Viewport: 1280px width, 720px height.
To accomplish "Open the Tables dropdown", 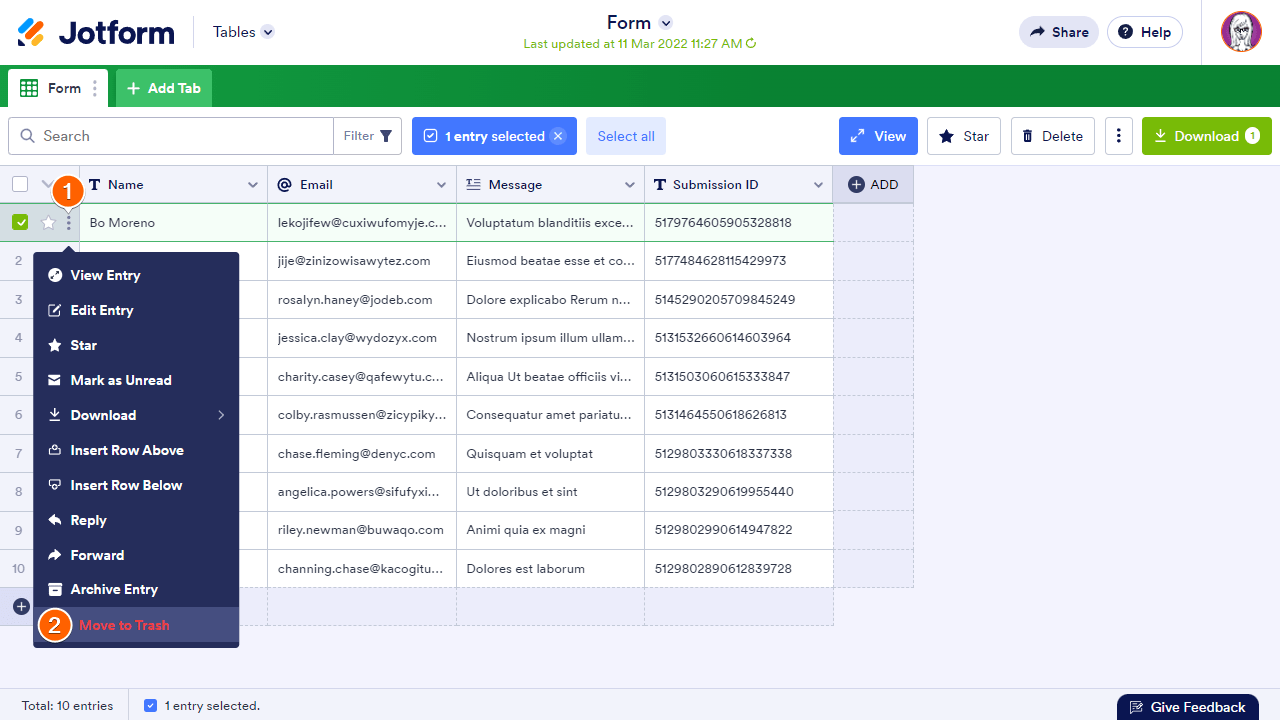I will click(x=242, y=31).
